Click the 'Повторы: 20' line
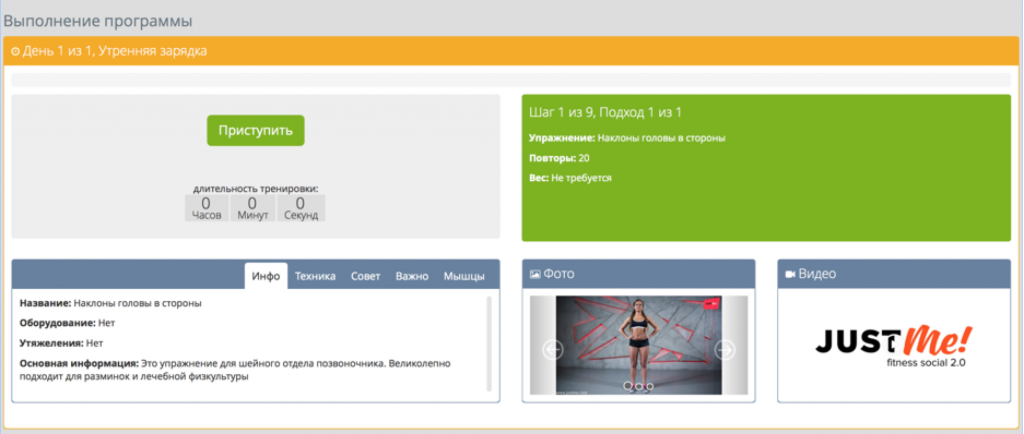 click(560, 158)
